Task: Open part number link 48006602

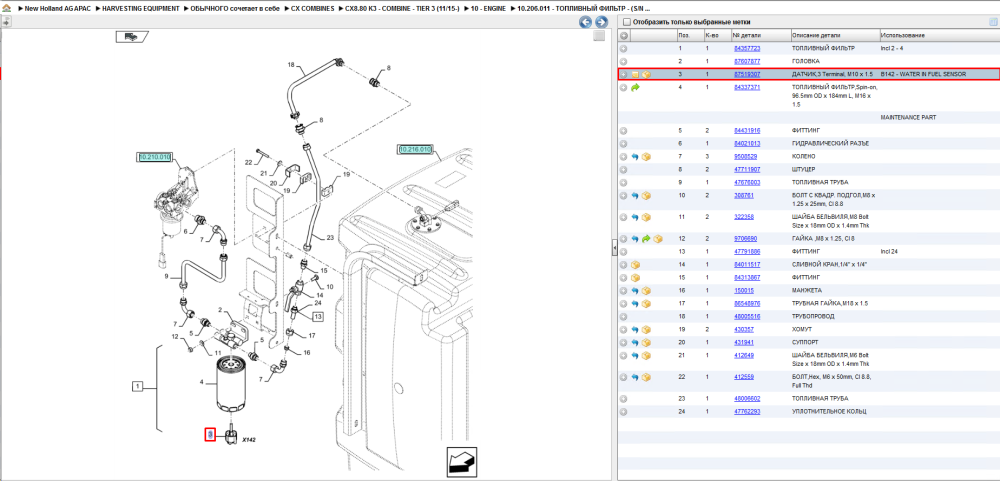Action: (746, 399)
